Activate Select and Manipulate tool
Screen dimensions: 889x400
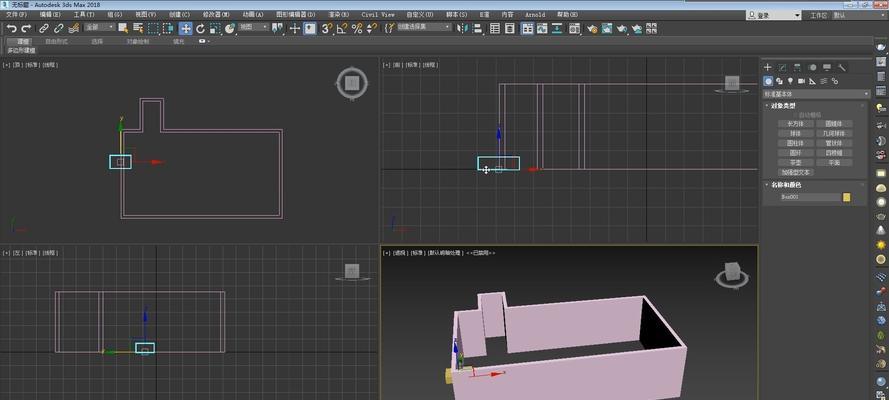coord(295,28)
